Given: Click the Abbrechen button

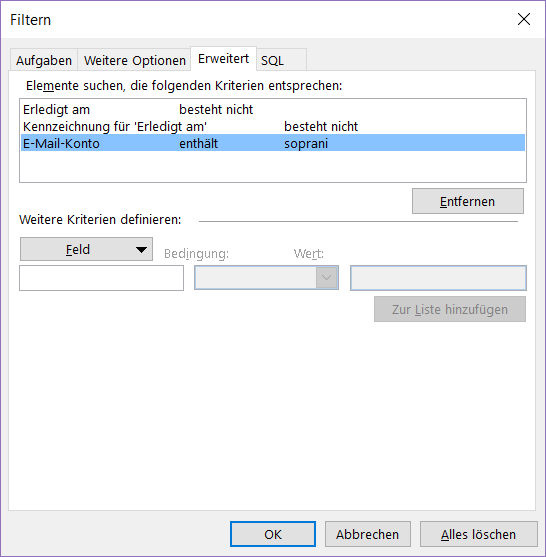Looking at the screenshot, I should [x=368, y=534].
